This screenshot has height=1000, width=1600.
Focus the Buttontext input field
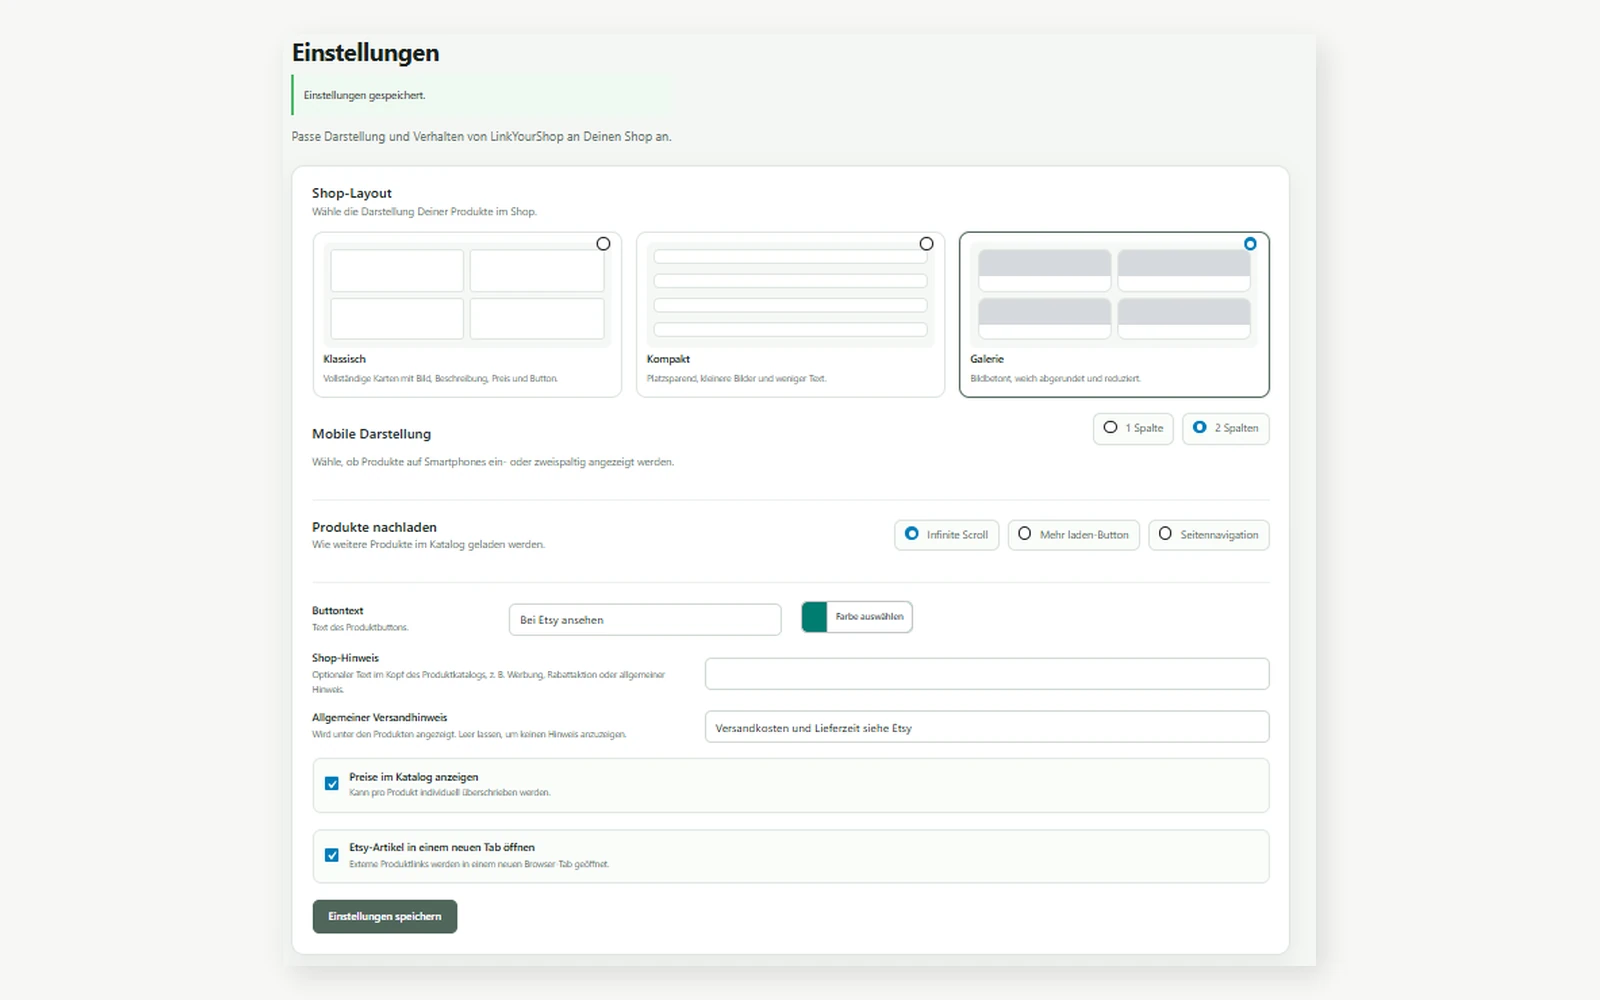click(x=645, y=620)
